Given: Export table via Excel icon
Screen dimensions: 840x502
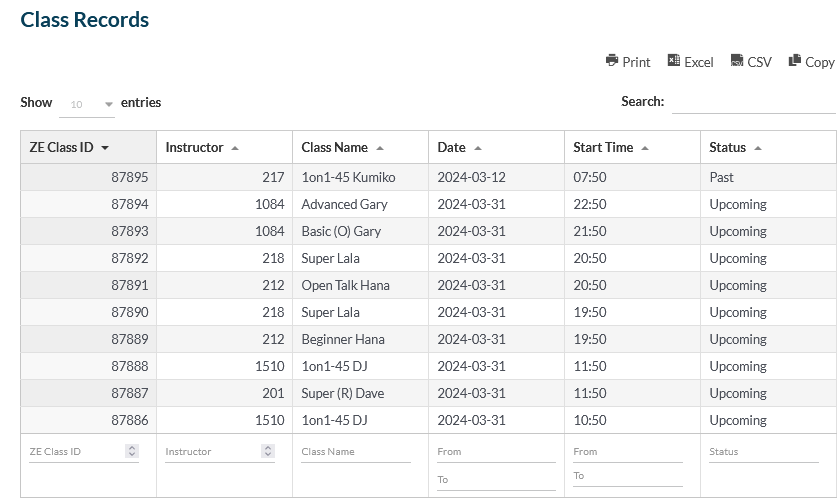Looking at the screenshot, I should [x=673, y=60].
